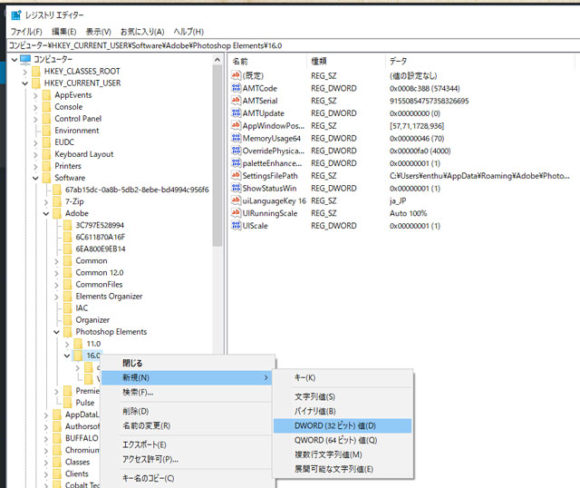Select the MemoryUsage64 DWORD icon
Viewport: 580px width, 488px height.
[x=236, y=138]
